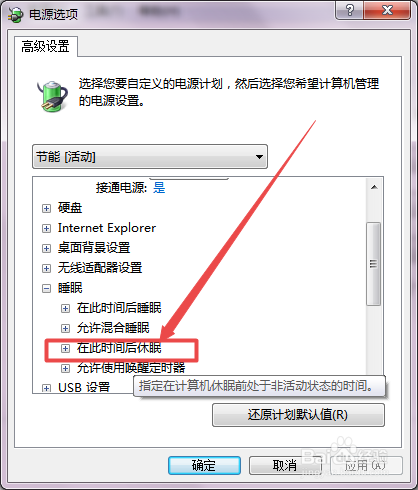Expand 允许使用唤醒定时器 plus icon
Image resolution: width=418 pixels, height=490 pixels.
tap(65, 368)
